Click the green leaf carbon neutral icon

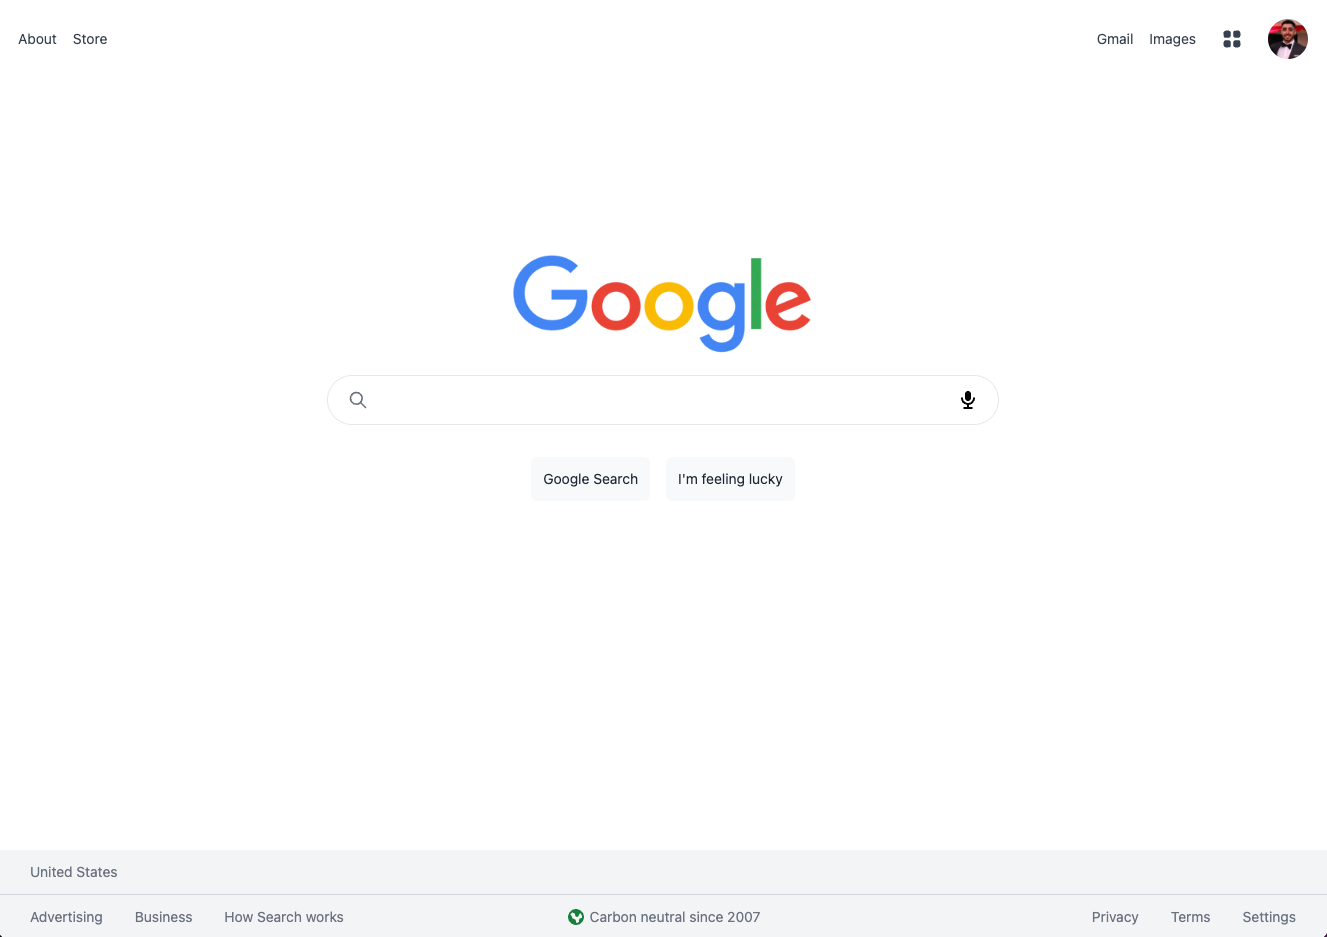pyautogui.click(x=576, y=917)
